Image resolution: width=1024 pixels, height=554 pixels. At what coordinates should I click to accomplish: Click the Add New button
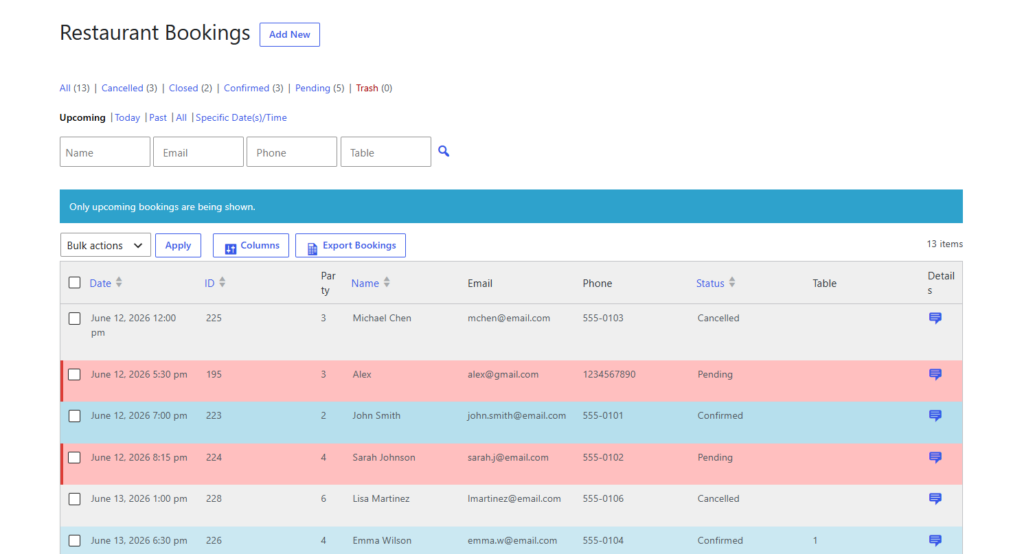coord(289,35)
